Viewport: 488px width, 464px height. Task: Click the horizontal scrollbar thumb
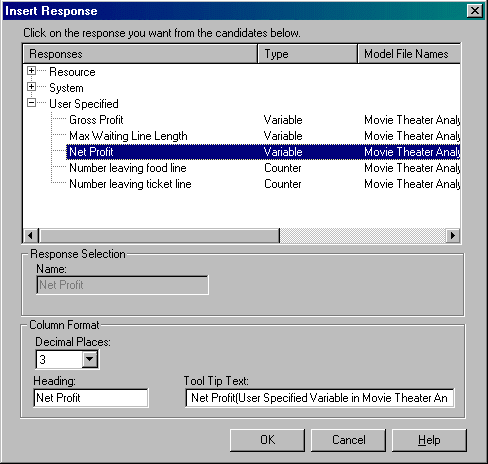[x=159, y=235]
